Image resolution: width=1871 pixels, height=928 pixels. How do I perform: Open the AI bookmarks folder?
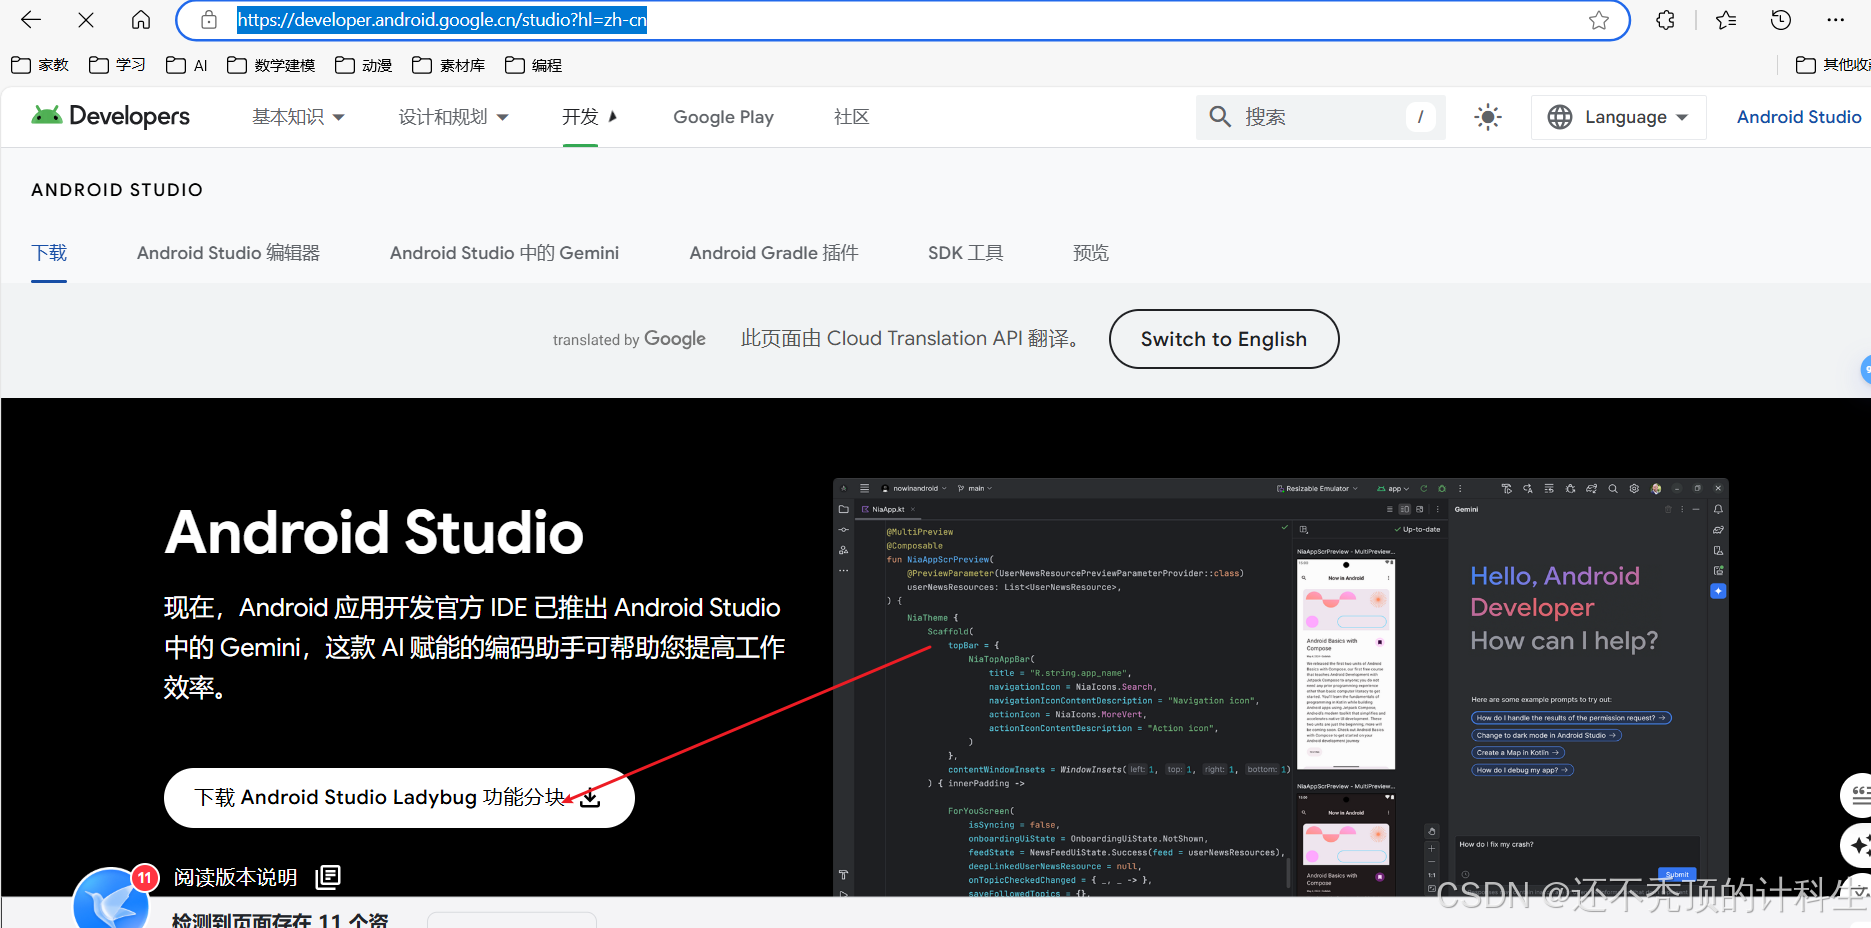tap(187, 65)
